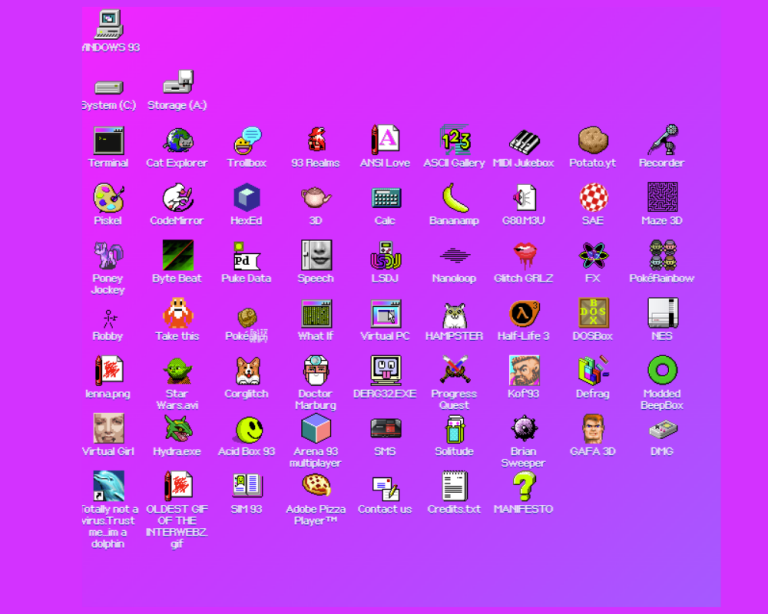Open the Virtual PC icon
The height and width of the screenshot is (614, 768).
pyautogui.click(x=385, y=313)
